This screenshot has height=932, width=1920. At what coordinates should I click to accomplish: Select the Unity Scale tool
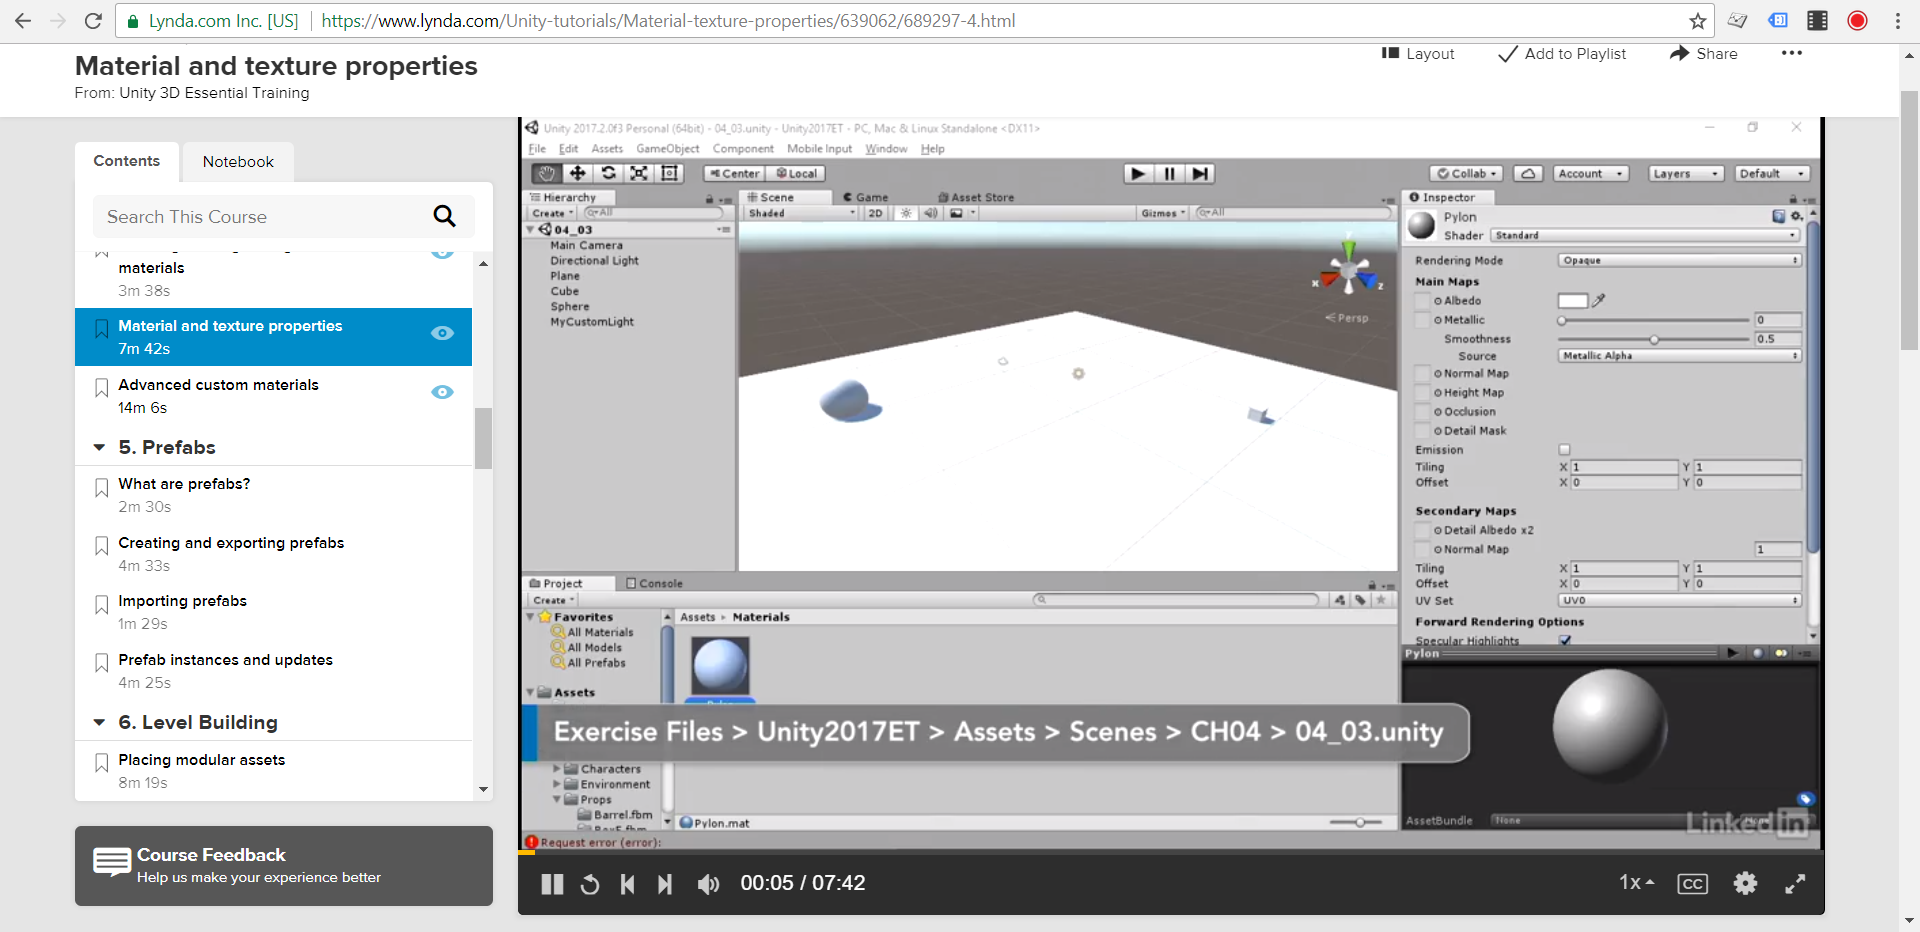pos(638,173)
